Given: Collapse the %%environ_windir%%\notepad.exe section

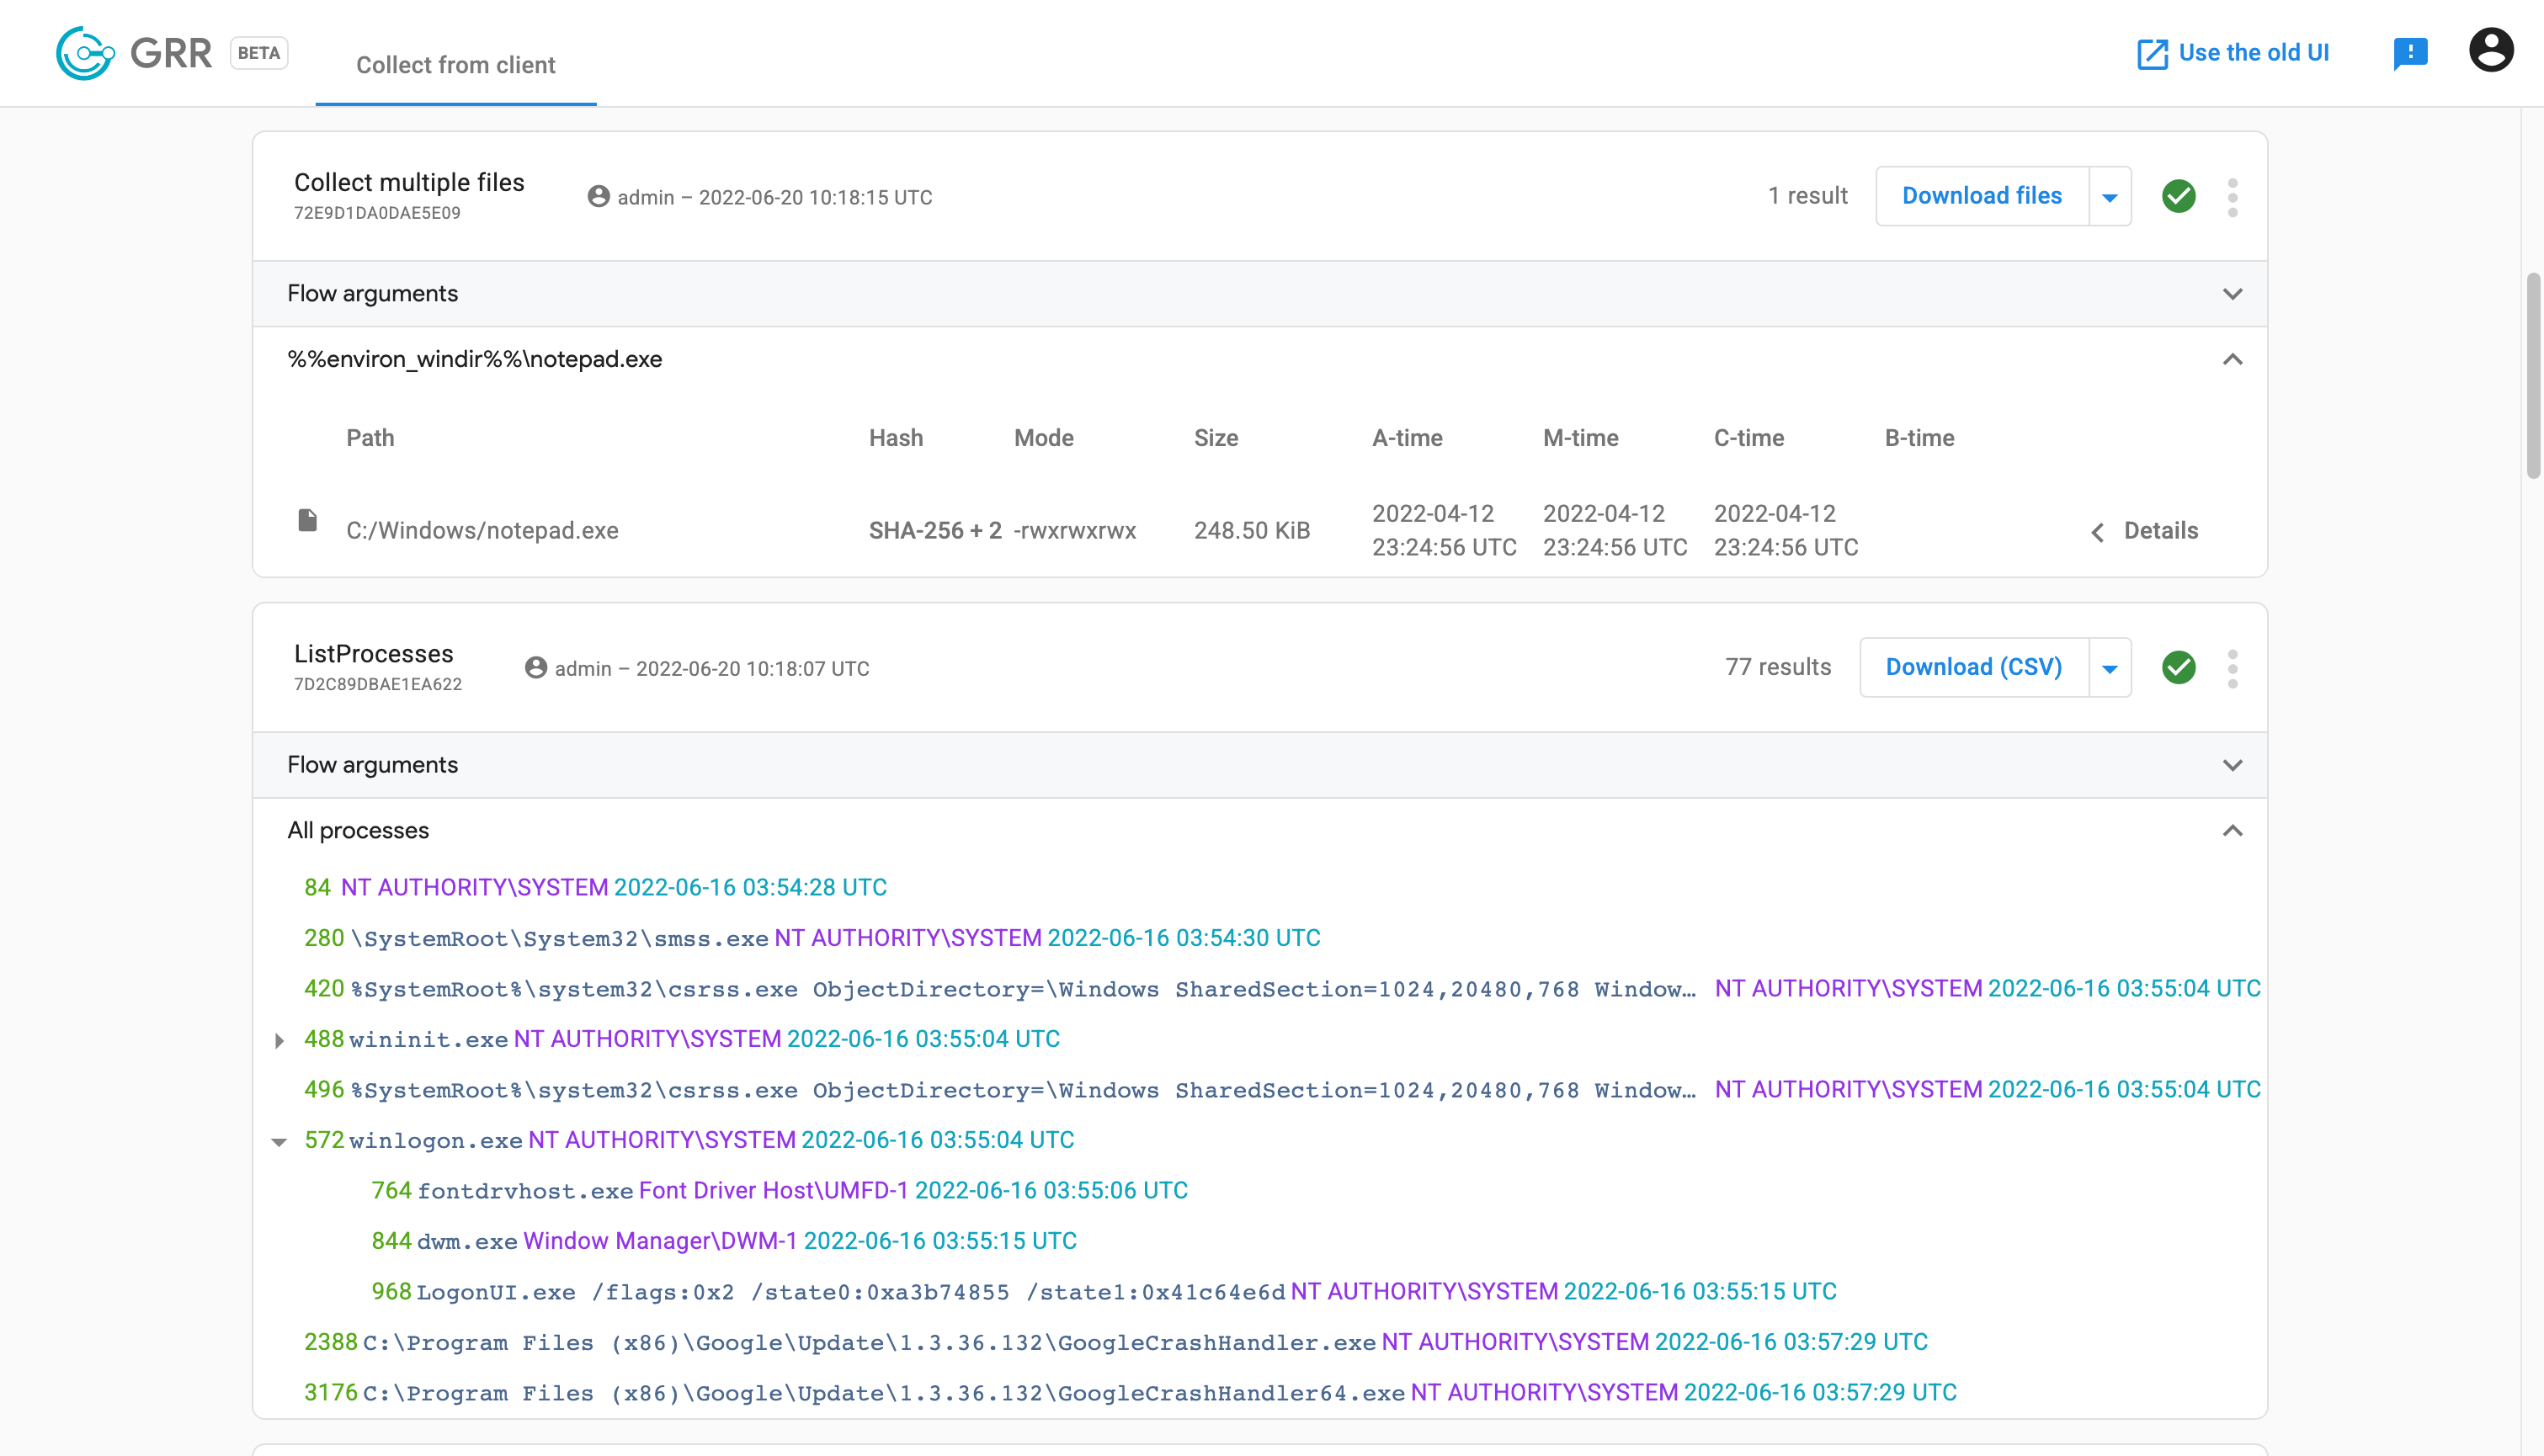Looking at the screenshot, I should pos(2233,358).
